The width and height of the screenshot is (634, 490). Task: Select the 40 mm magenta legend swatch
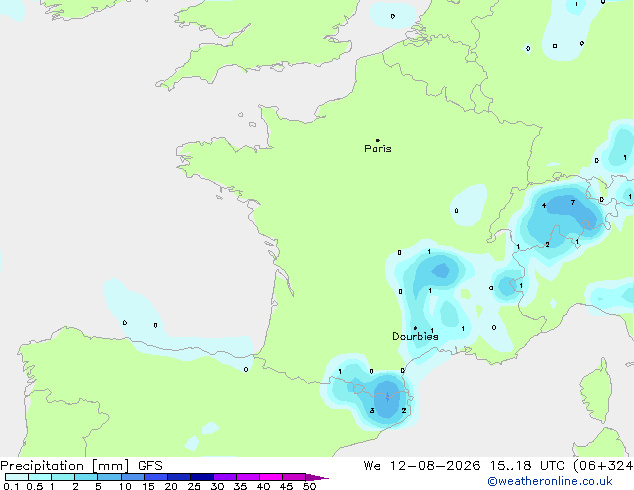tap(271, 477)
